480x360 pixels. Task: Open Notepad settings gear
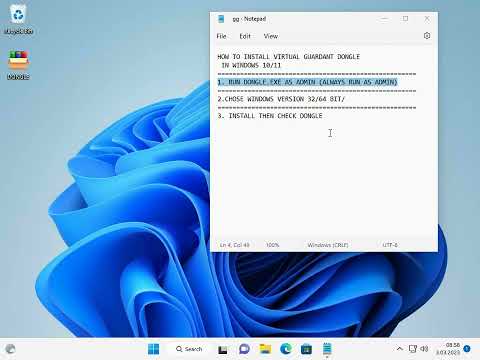(x=427, y=36)
